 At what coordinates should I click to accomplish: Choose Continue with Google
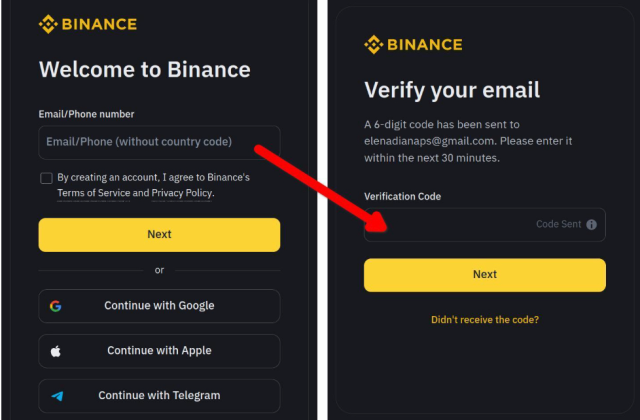pos(159,306)
